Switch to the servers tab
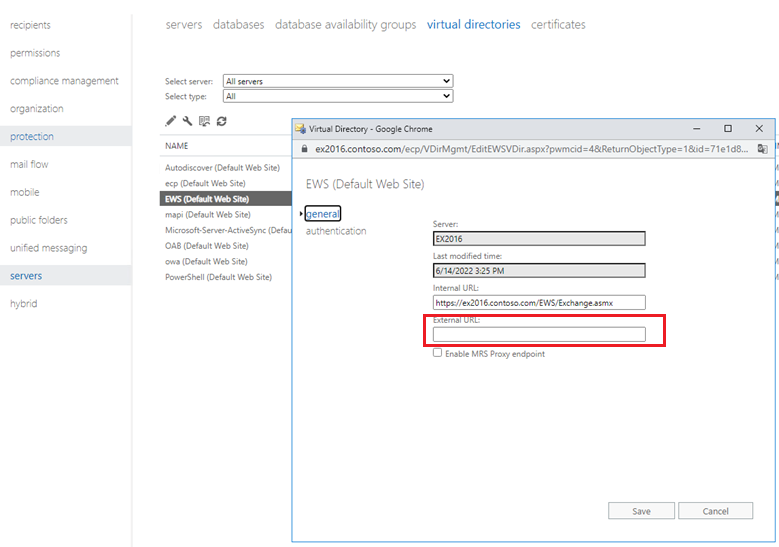 coord(184,24)
